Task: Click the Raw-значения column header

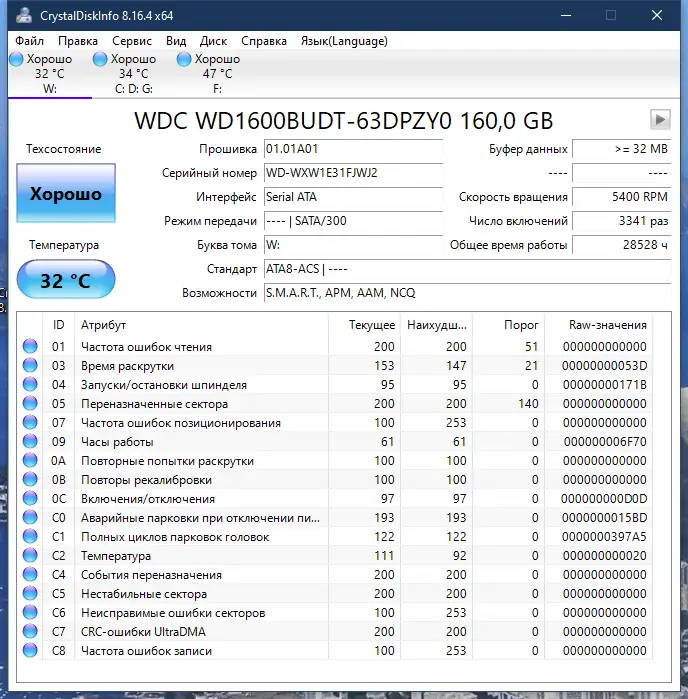Action: coord(607,325)
